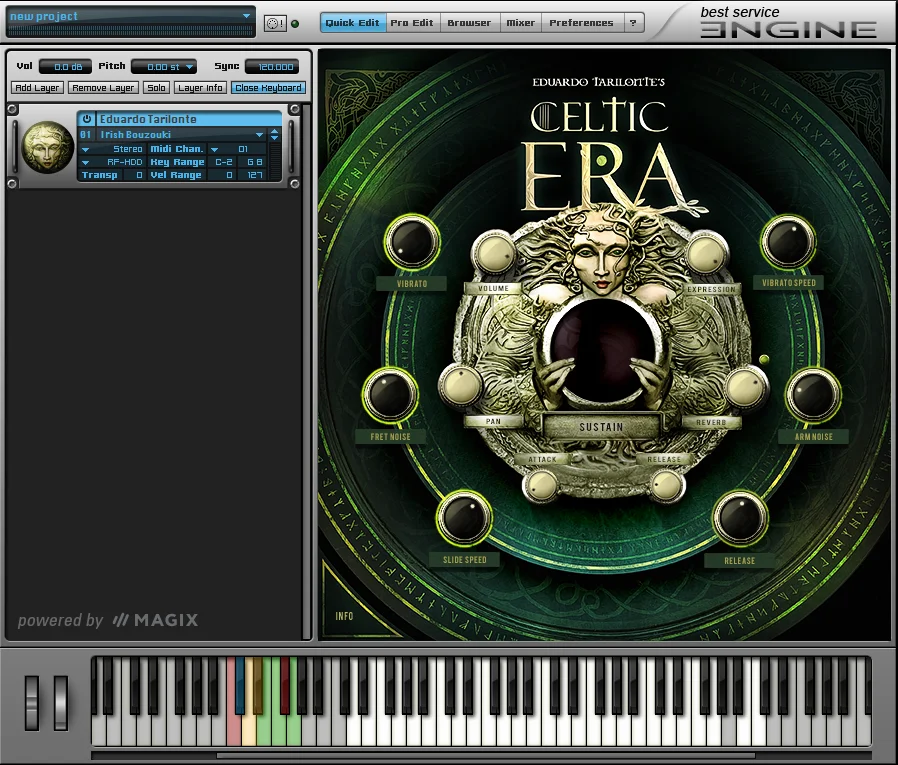Click the Volume knob
This screenshot has width=898, height=765.
pos(494,254)
